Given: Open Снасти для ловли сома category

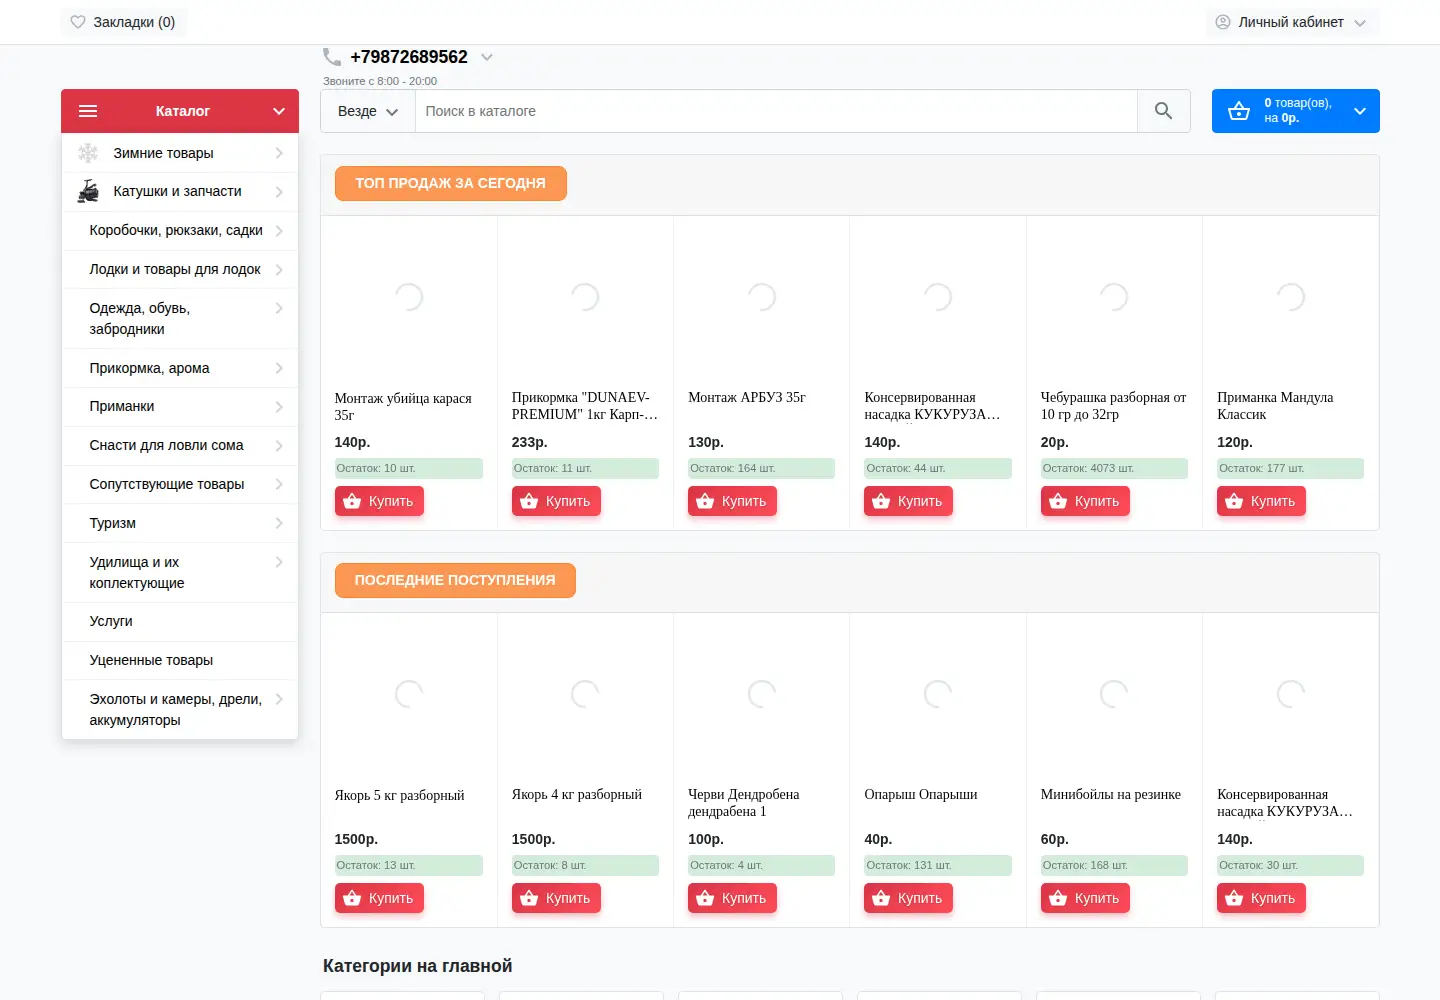Looking at the screenshot, I should pyautogui.click(x=180, y=445).
